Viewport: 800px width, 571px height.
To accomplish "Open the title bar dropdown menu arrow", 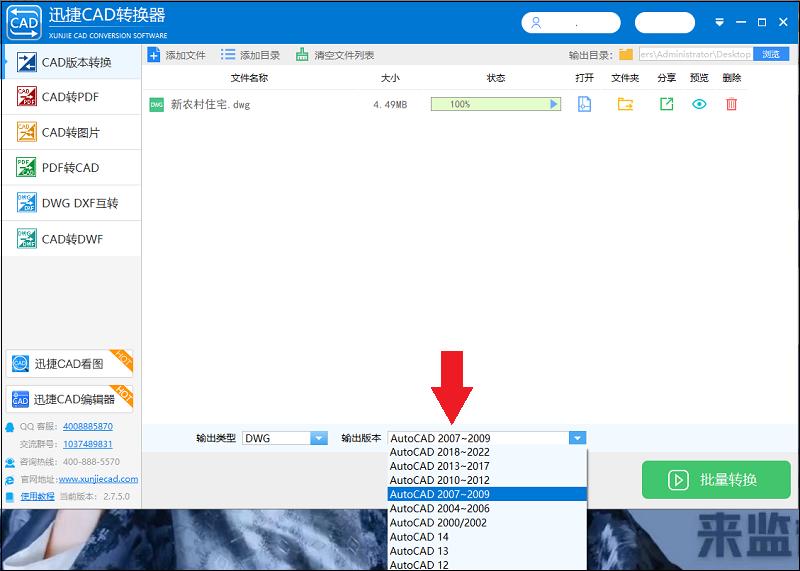I will pos(719,22).
